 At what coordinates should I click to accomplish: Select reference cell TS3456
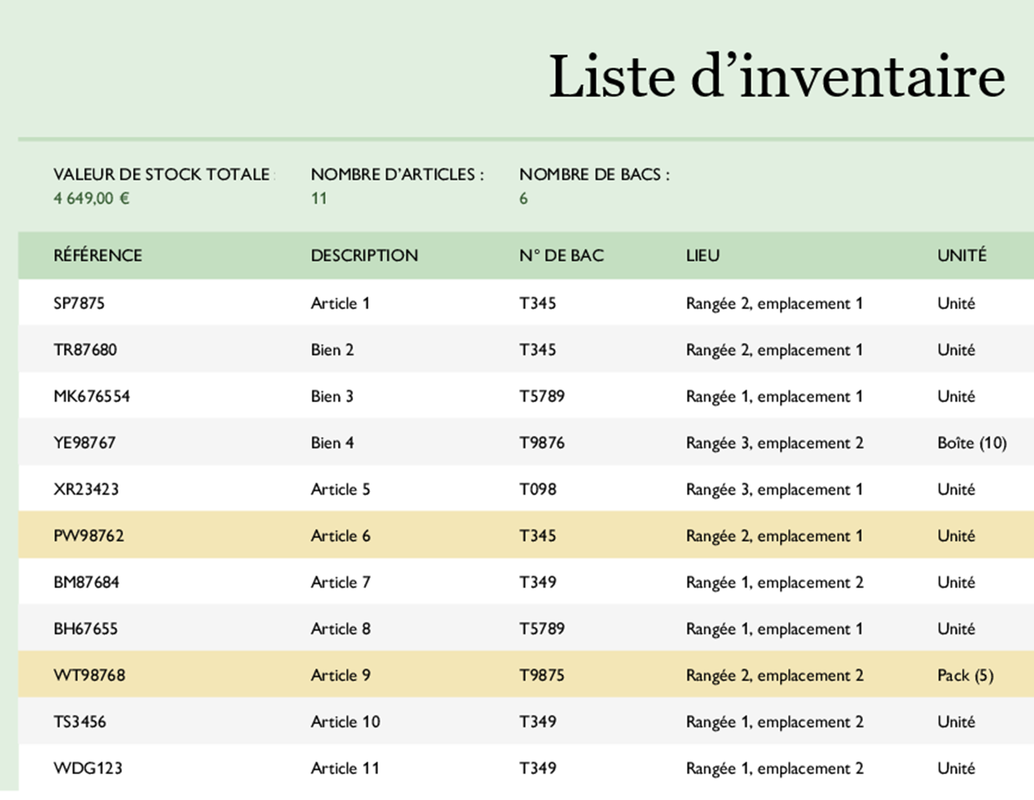coord(80,721)
